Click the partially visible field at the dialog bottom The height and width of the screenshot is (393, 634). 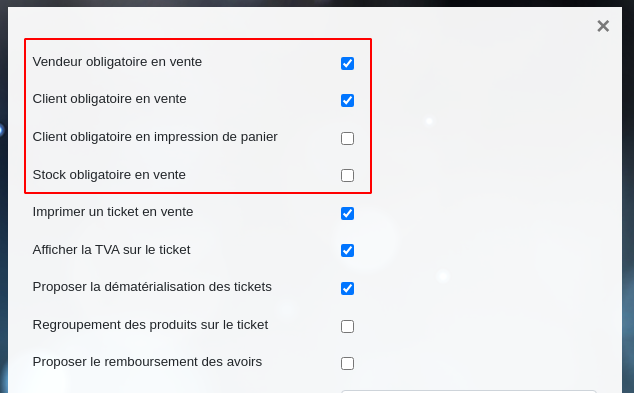469,391
